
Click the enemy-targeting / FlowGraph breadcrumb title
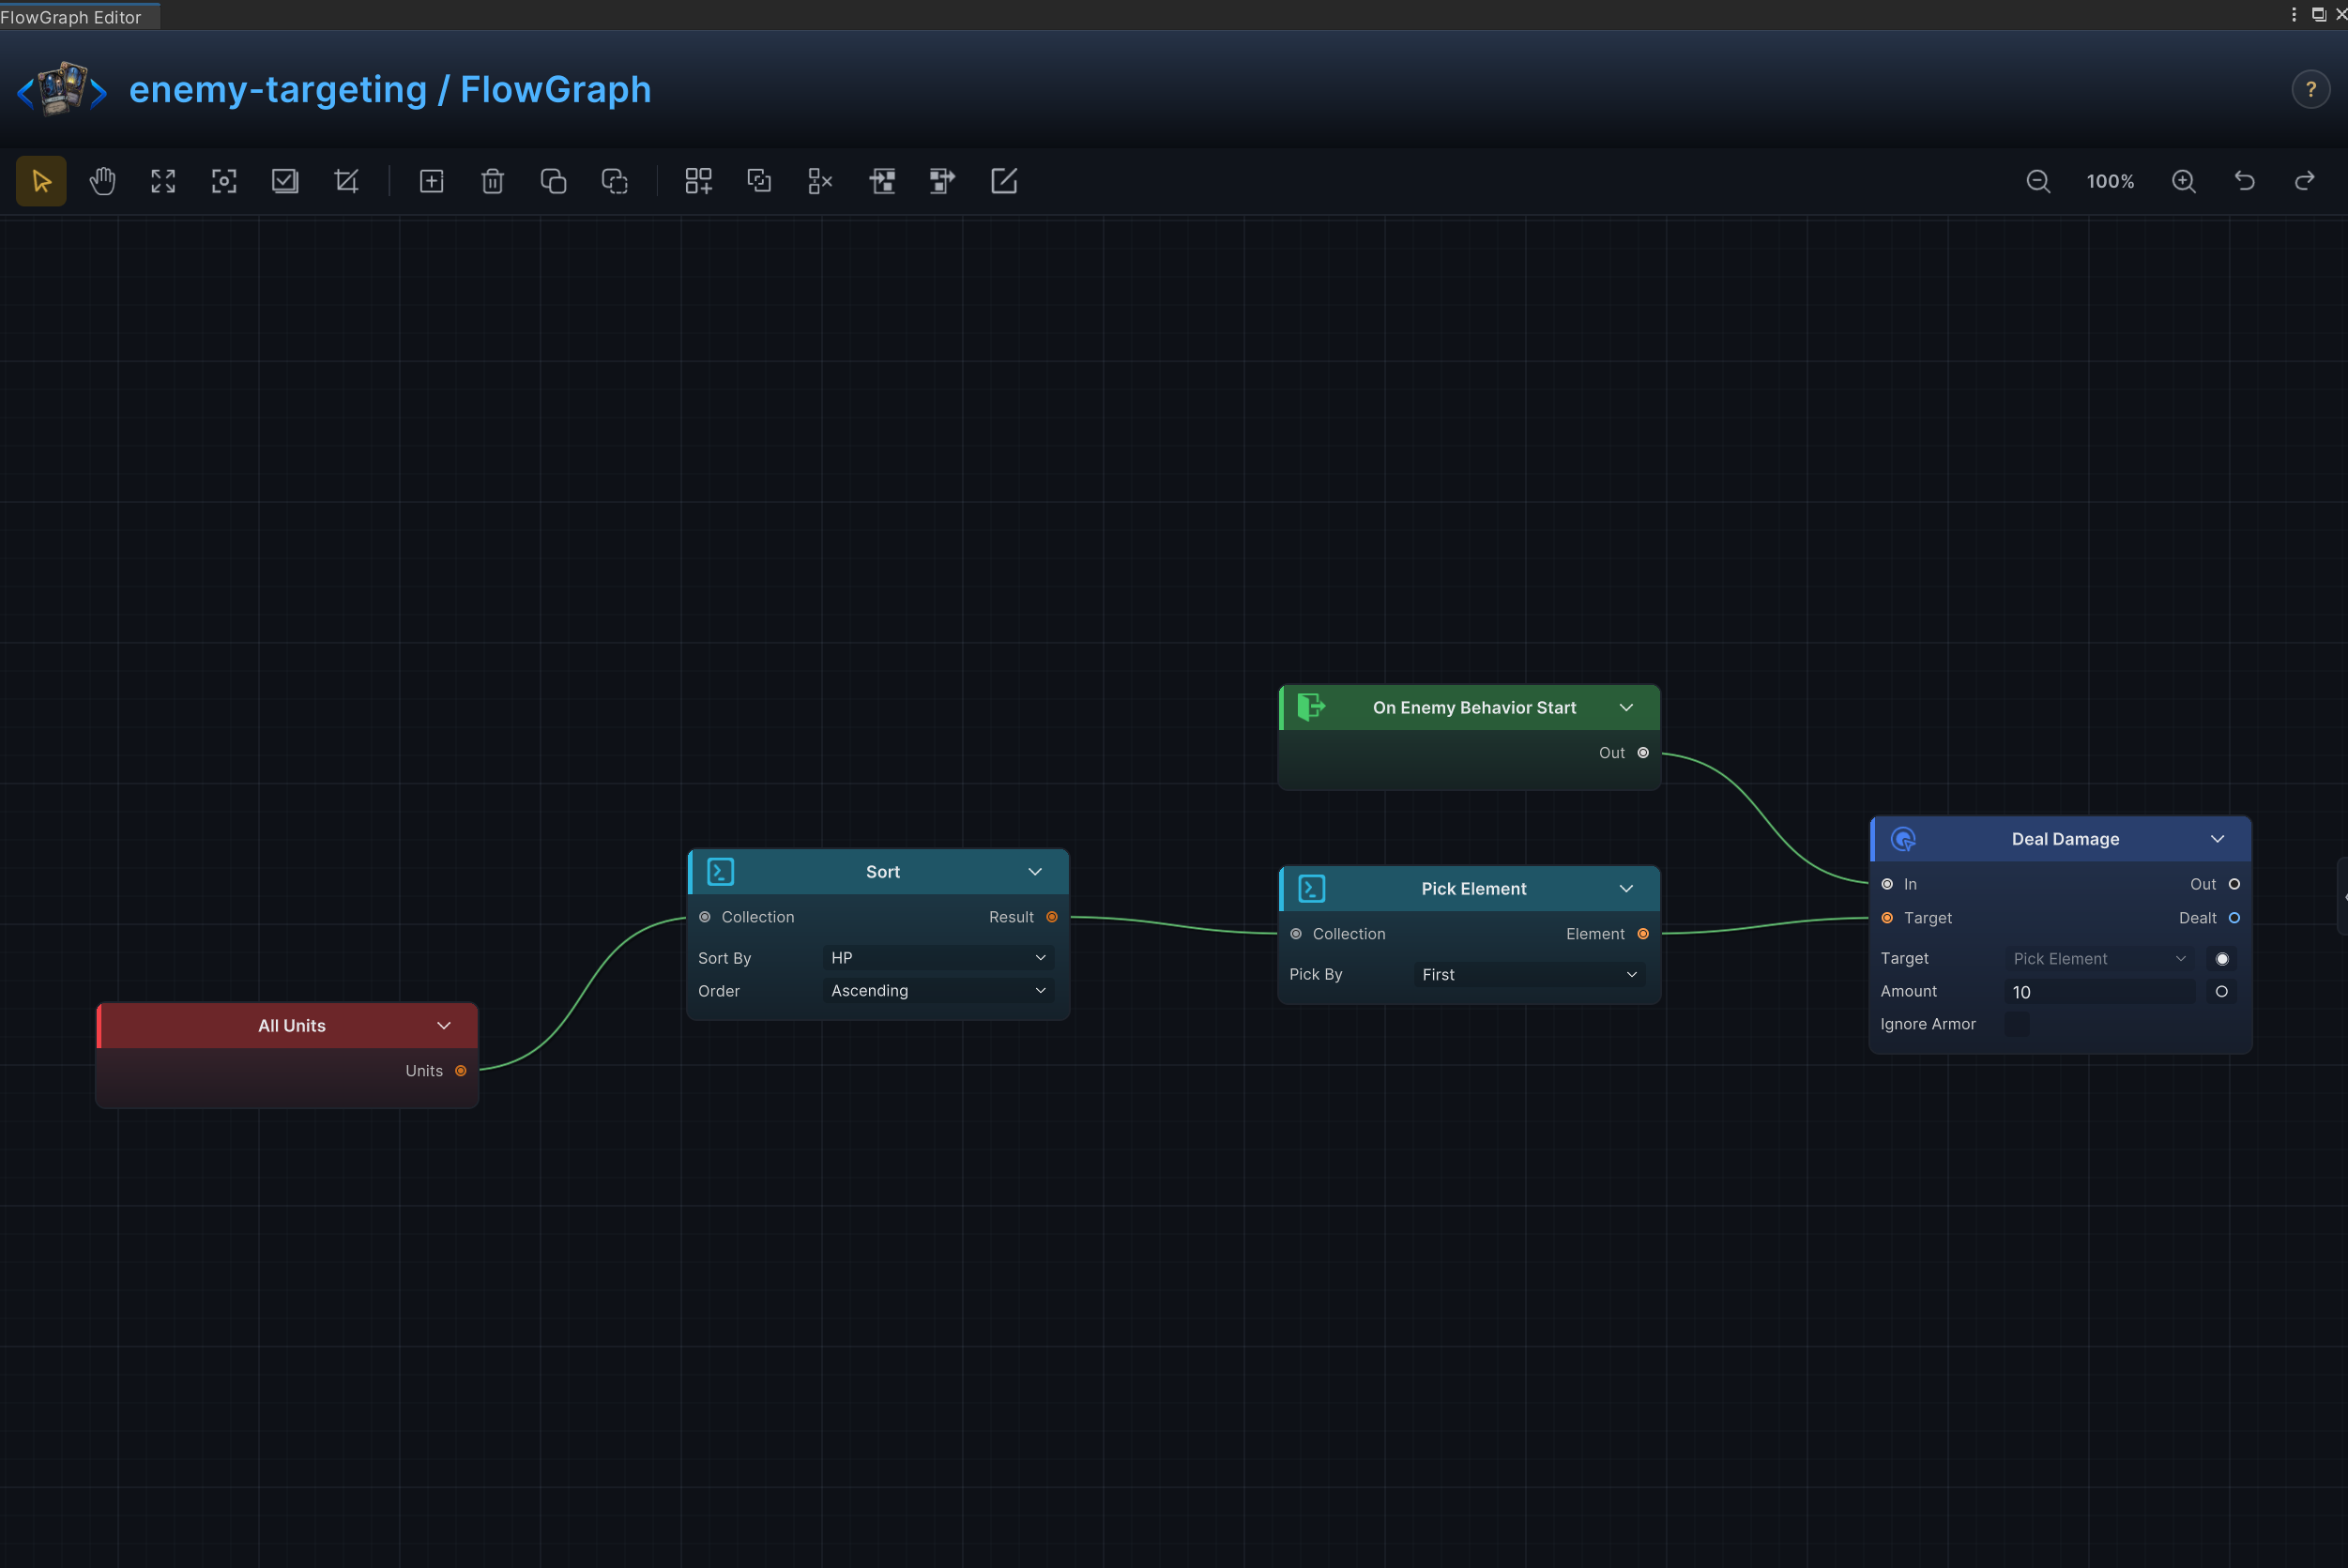pos(390,90)
